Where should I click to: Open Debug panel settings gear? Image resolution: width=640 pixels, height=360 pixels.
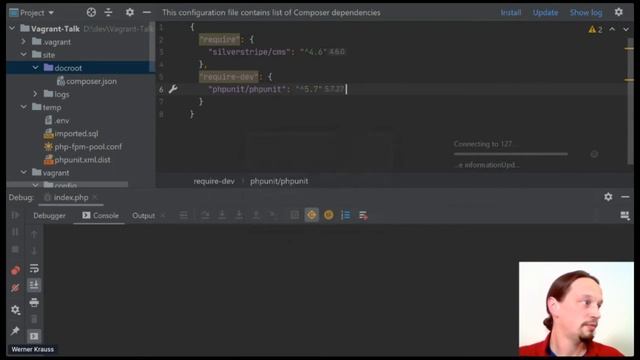tap(608, 197)
